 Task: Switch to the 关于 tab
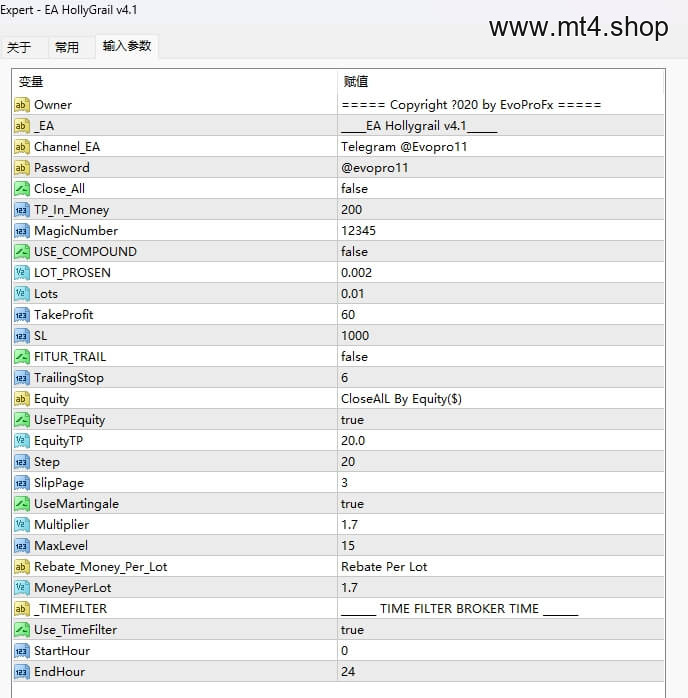[19, 47]
